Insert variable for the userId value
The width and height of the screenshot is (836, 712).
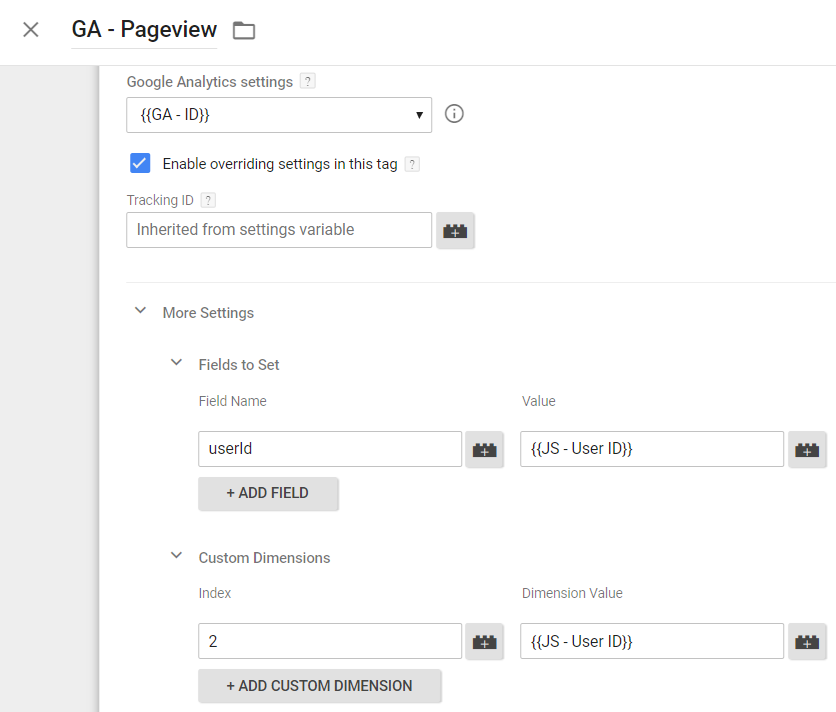807,450
